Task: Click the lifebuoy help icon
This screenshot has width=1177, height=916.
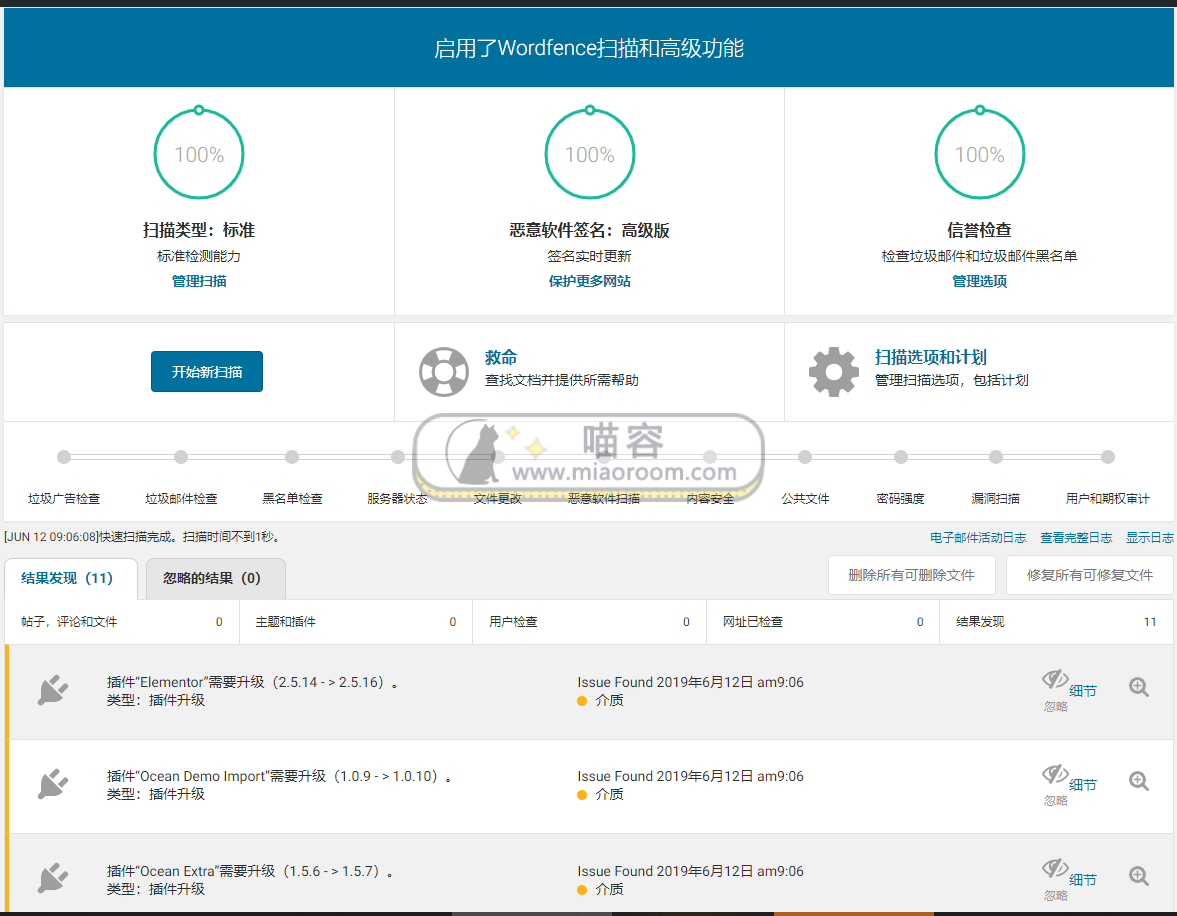Action: tap(444, 372)
